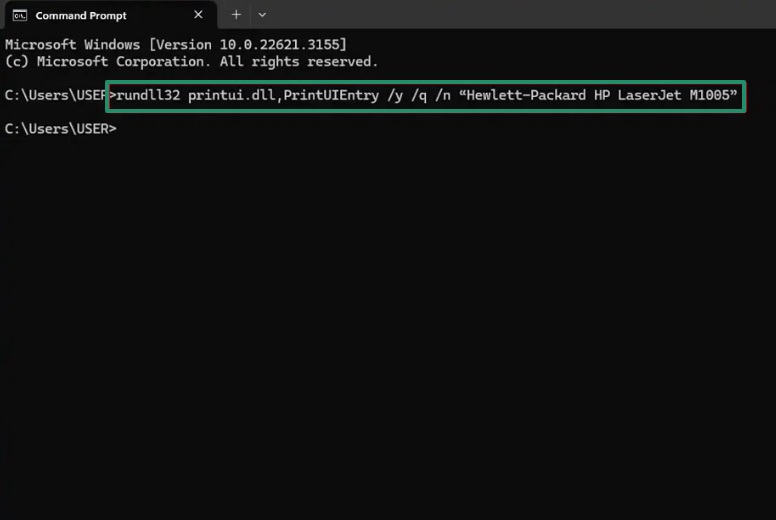Close the Command Prompt tab

point(198,15)
